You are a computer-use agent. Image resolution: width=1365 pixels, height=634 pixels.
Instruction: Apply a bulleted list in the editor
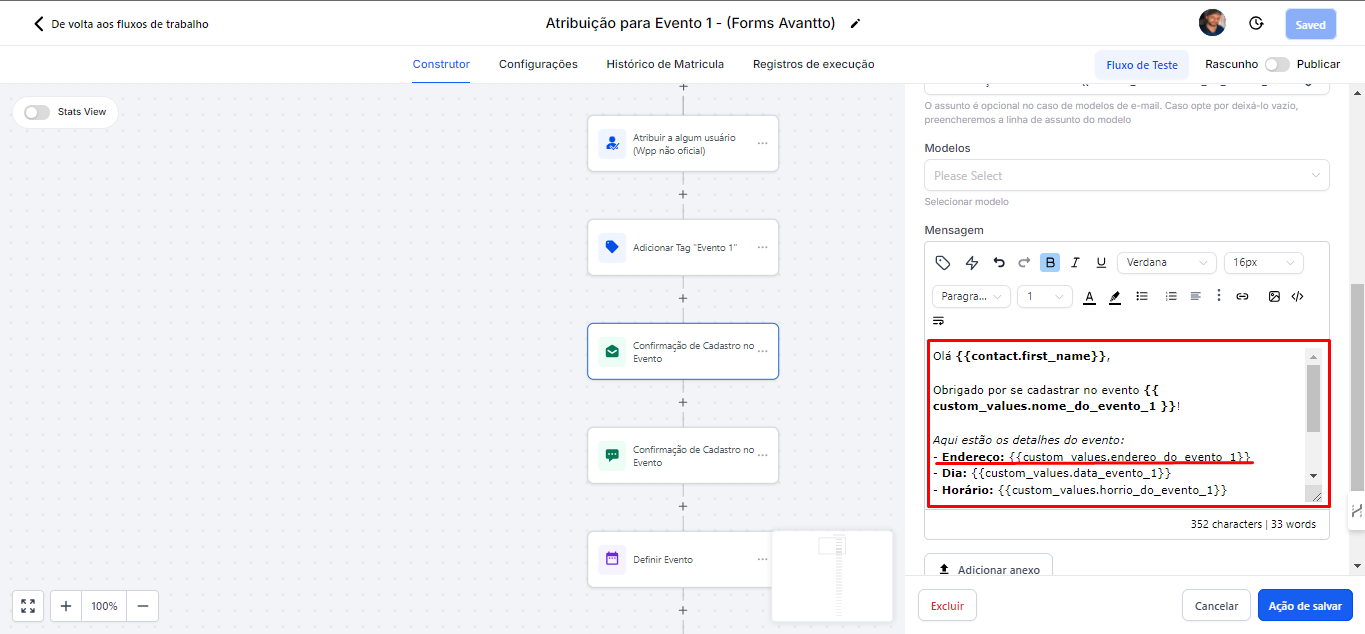click(x=1142, y=297)
